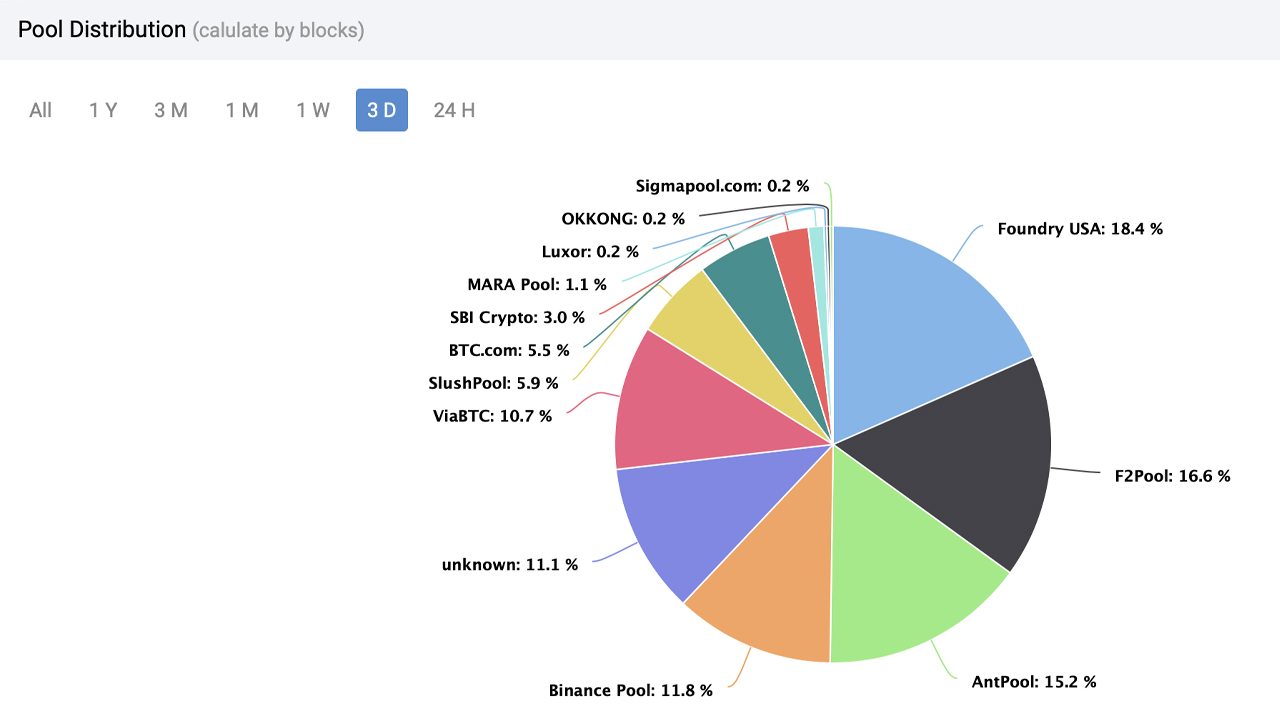
Task: Choose the 3 M range tab
Action: coord(171,110)
